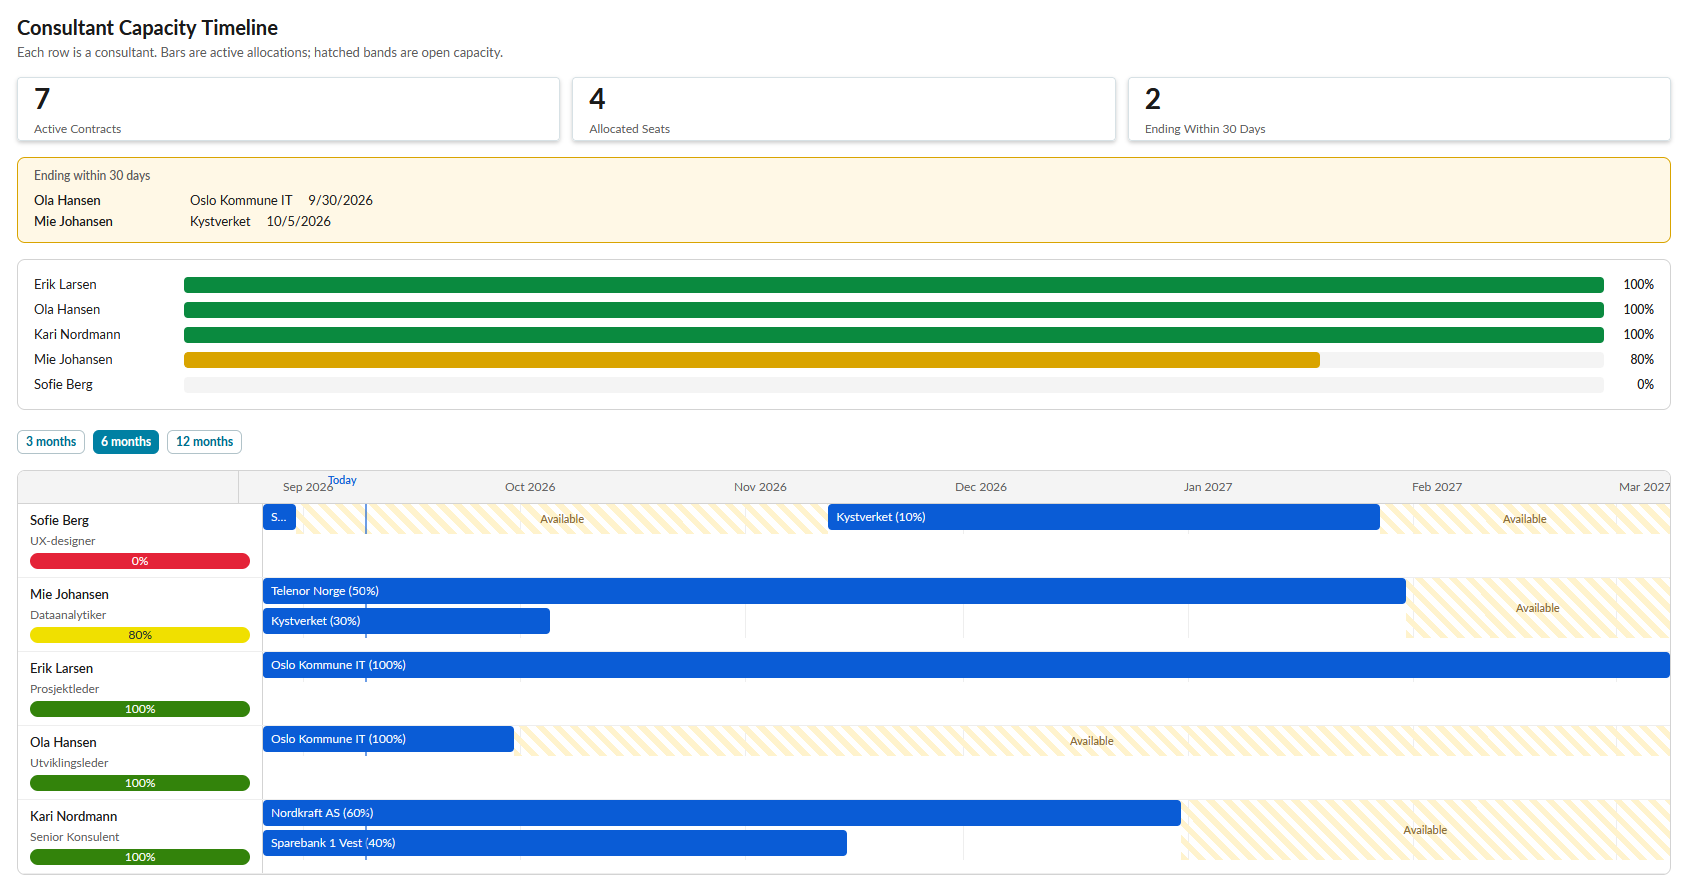Click the "Dataanalytiker" role label
The width and height of the screenshot is (1687, 892).
(68, 615)
